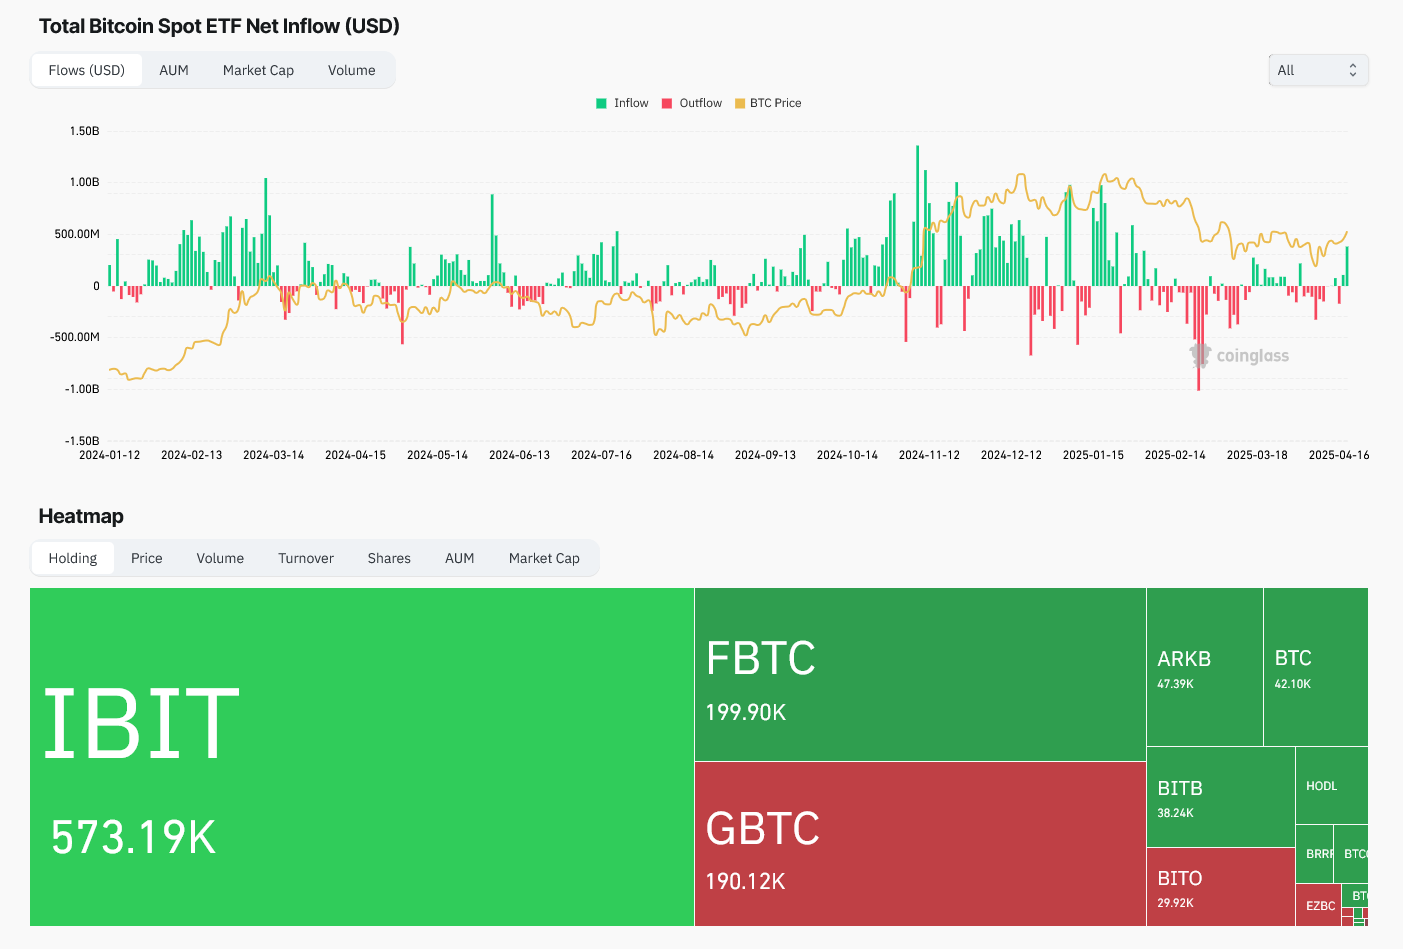Viewport: 1403px width, 949px height.
Task: Select the Volume tab above the chart
Action: [351, 70]
